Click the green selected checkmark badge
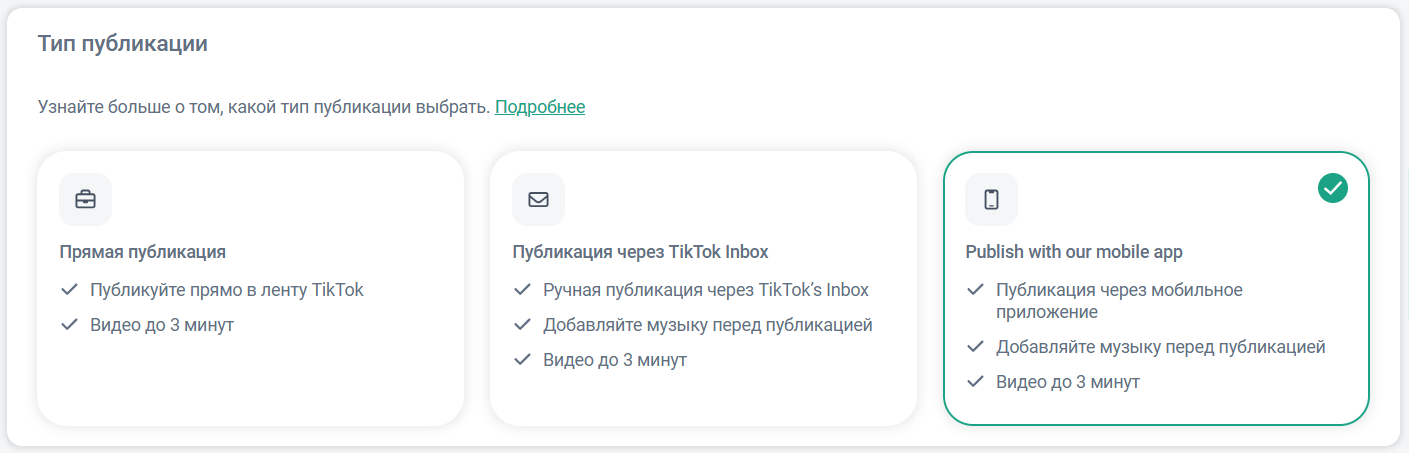This screenshot has height=453, width=1409. [1332, 187]
